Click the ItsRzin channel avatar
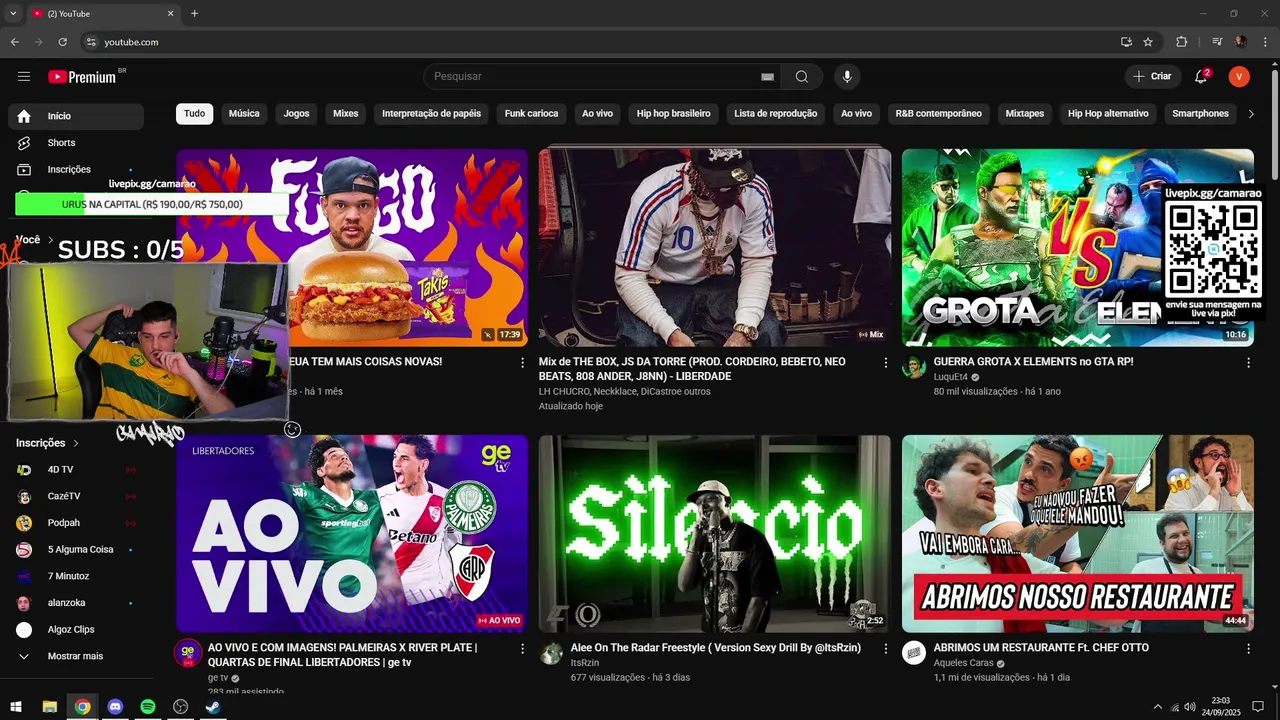 click(551, 653)
